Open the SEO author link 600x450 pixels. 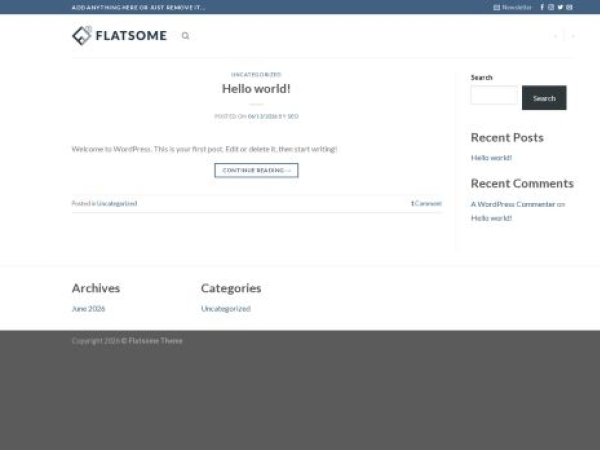293,116
